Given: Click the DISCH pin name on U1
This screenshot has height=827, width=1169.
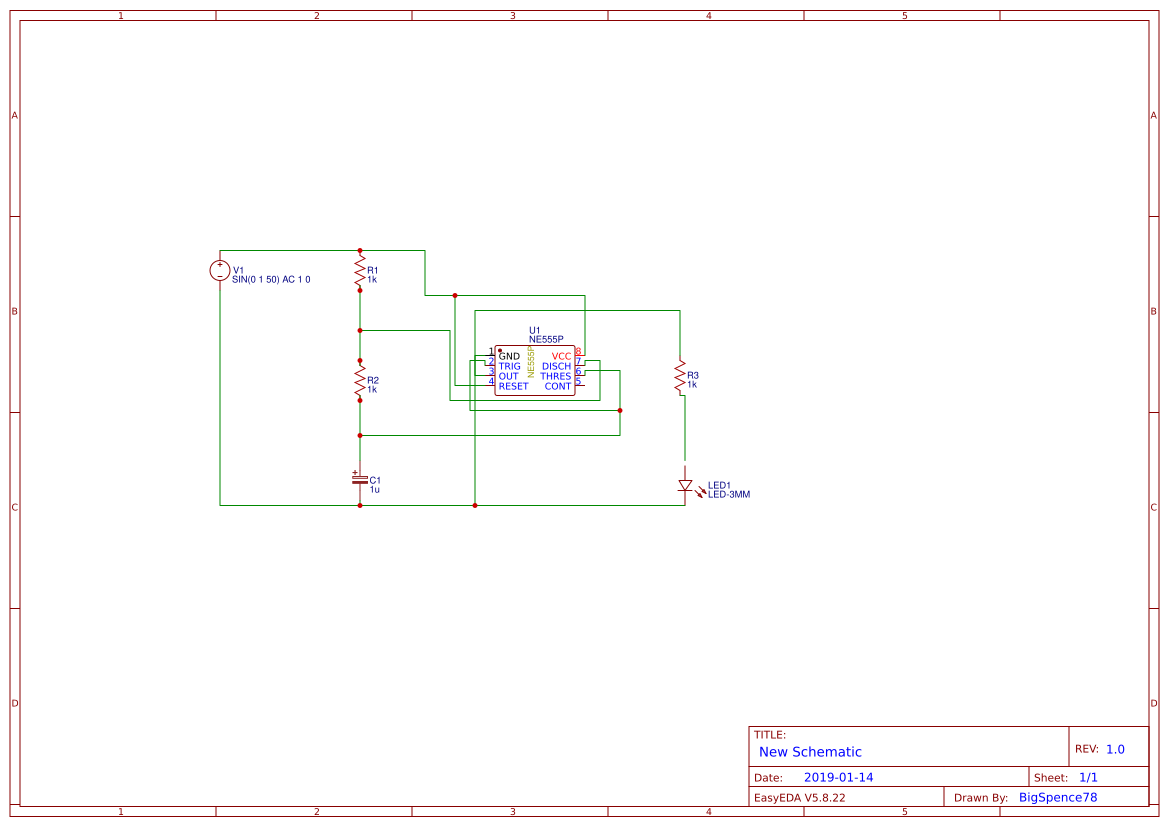Looking at the screenshot, I should click(x=556, y=366).
